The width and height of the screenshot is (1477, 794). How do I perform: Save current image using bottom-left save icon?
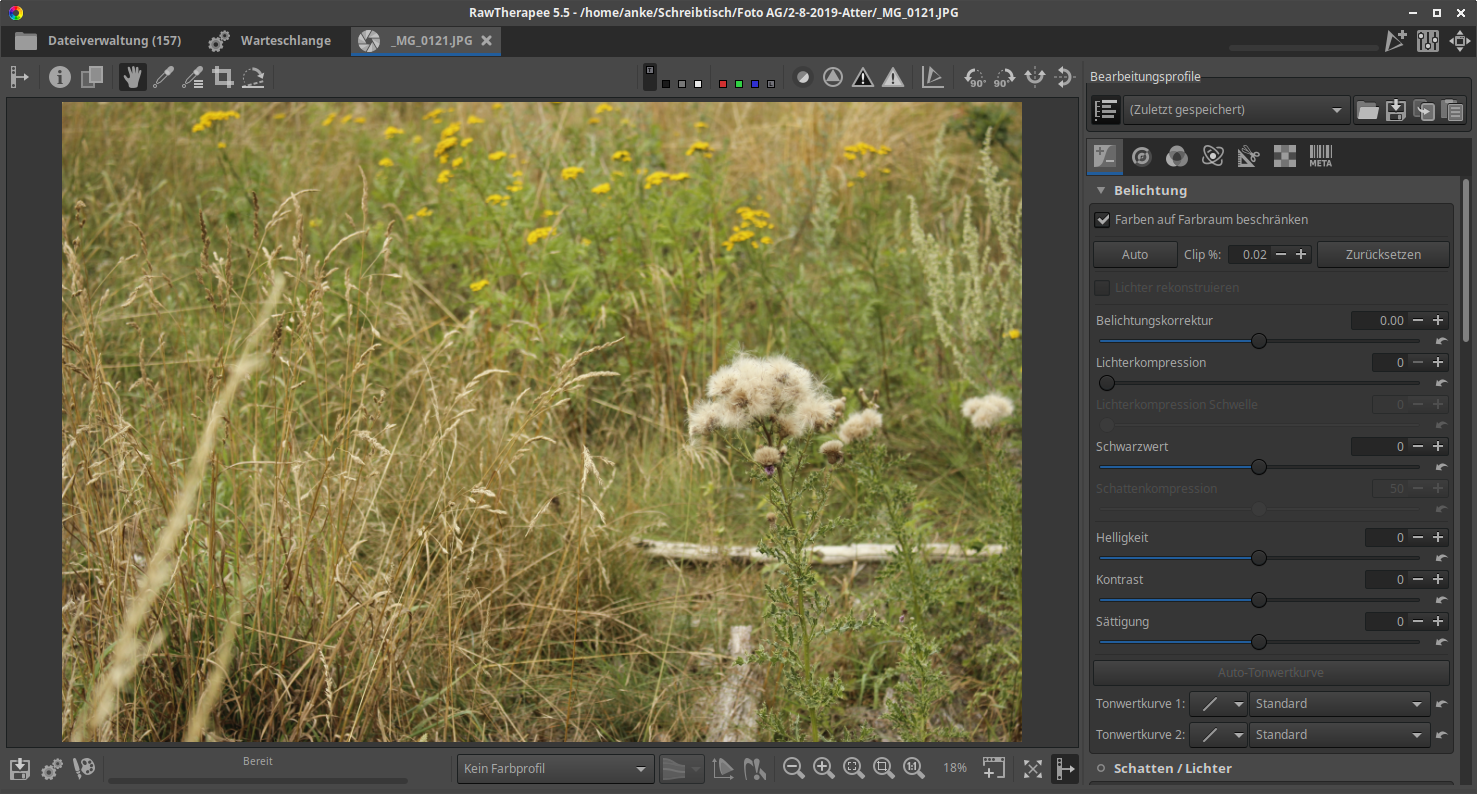tap(20, 768)
